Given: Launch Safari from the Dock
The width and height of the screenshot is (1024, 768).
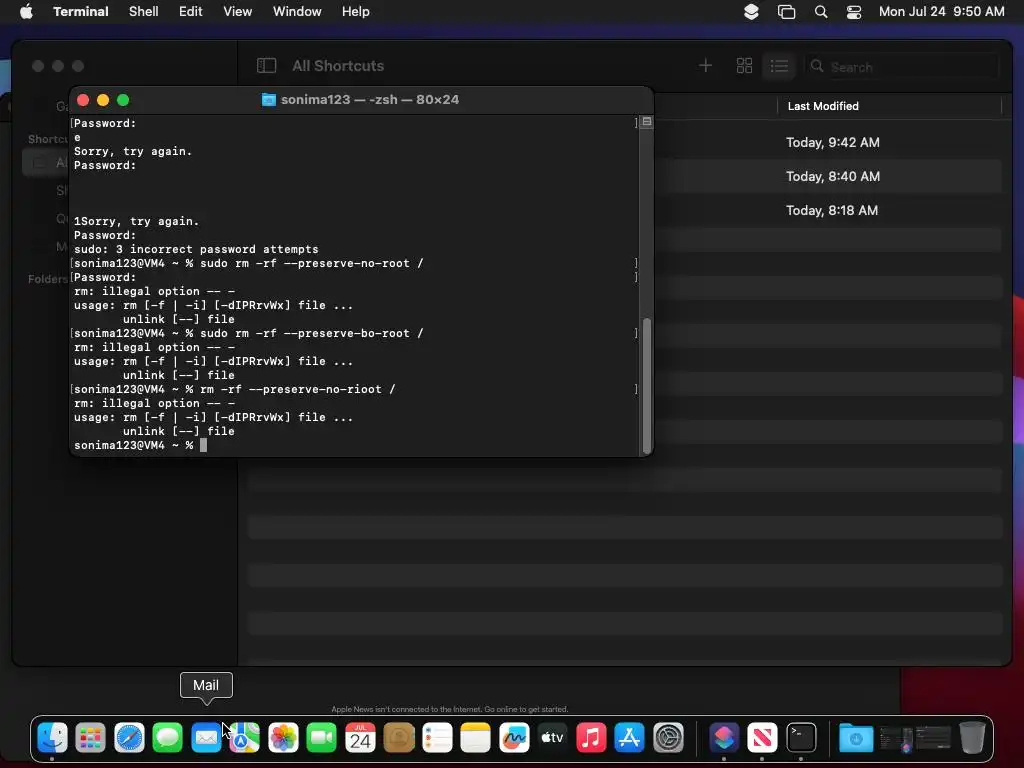Looking at the screenshot, I should pos(129,738).
